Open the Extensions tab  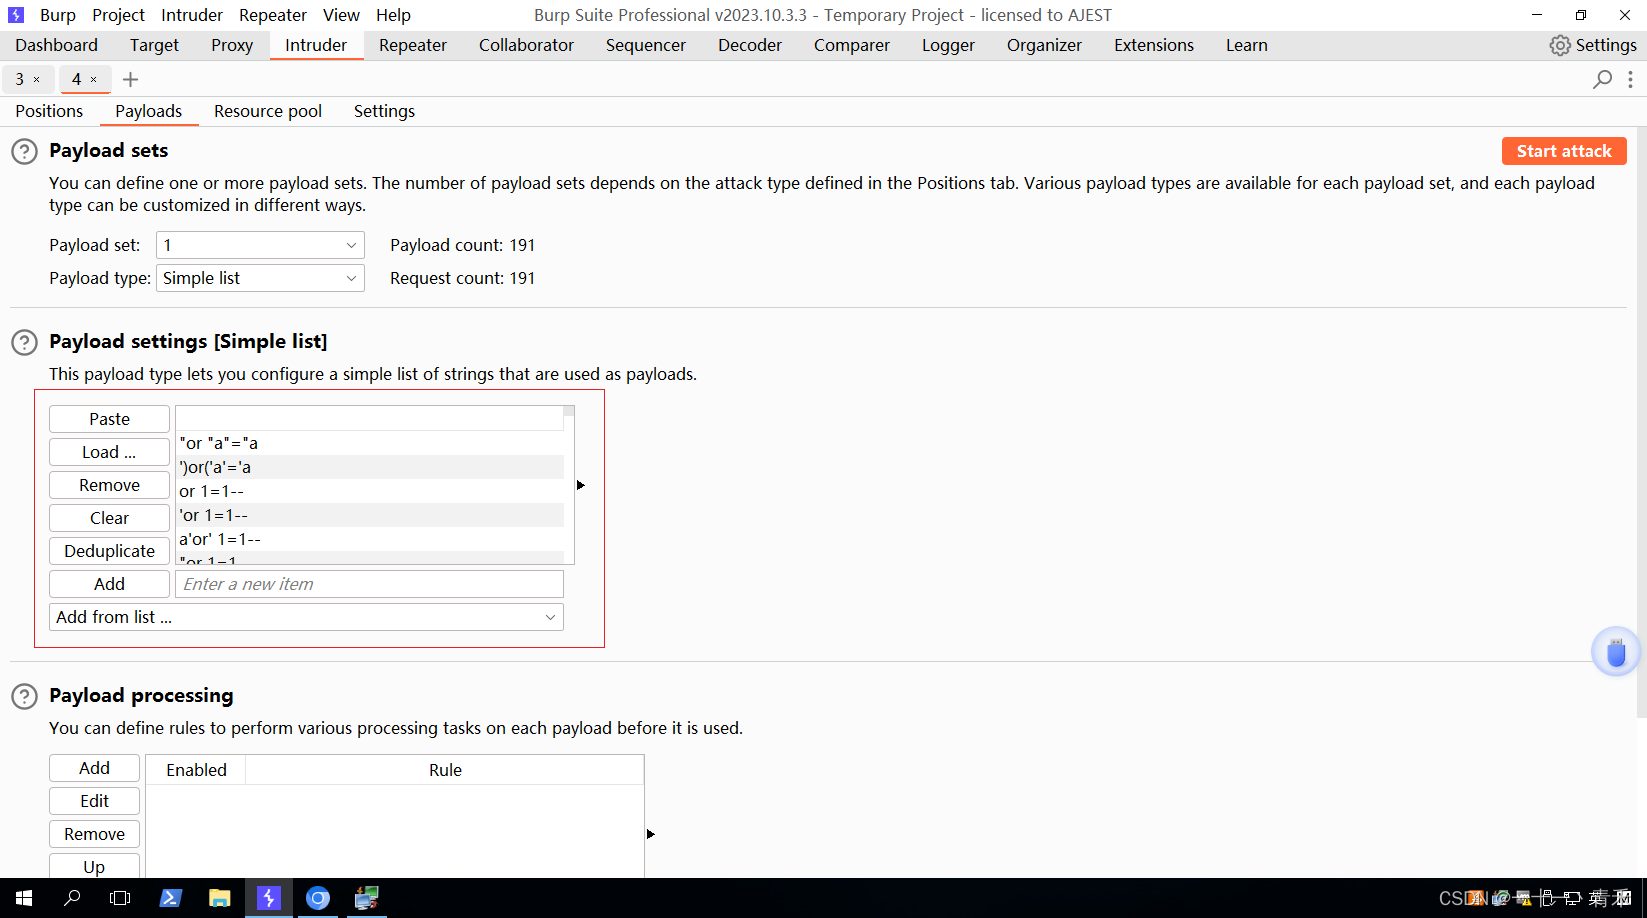click(x=1154, y=45)
